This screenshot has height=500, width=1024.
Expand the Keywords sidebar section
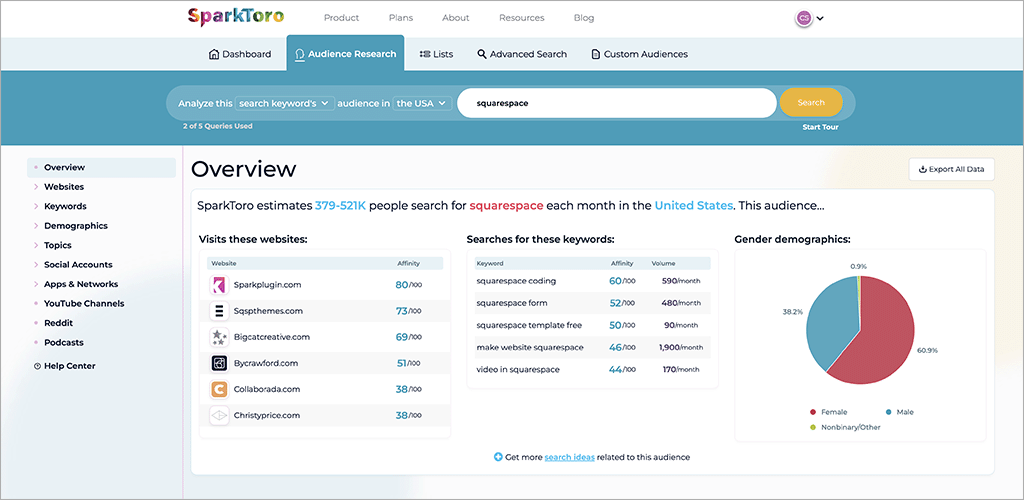[65, 206]
